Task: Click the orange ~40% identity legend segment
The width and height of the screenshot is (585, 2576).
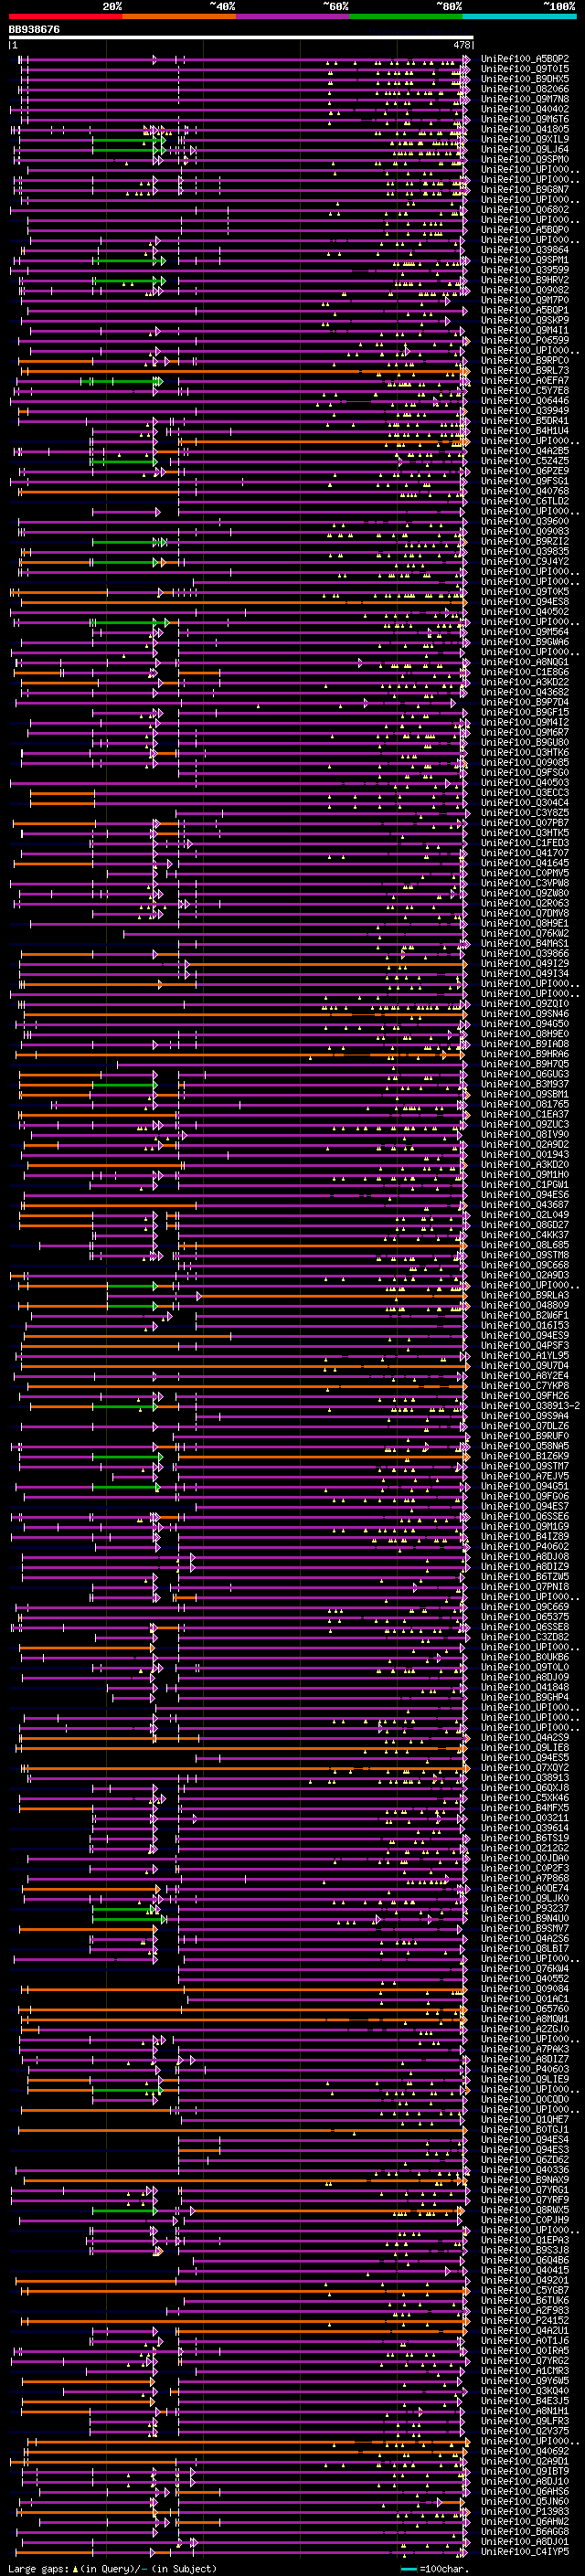Action: [179, 17]
